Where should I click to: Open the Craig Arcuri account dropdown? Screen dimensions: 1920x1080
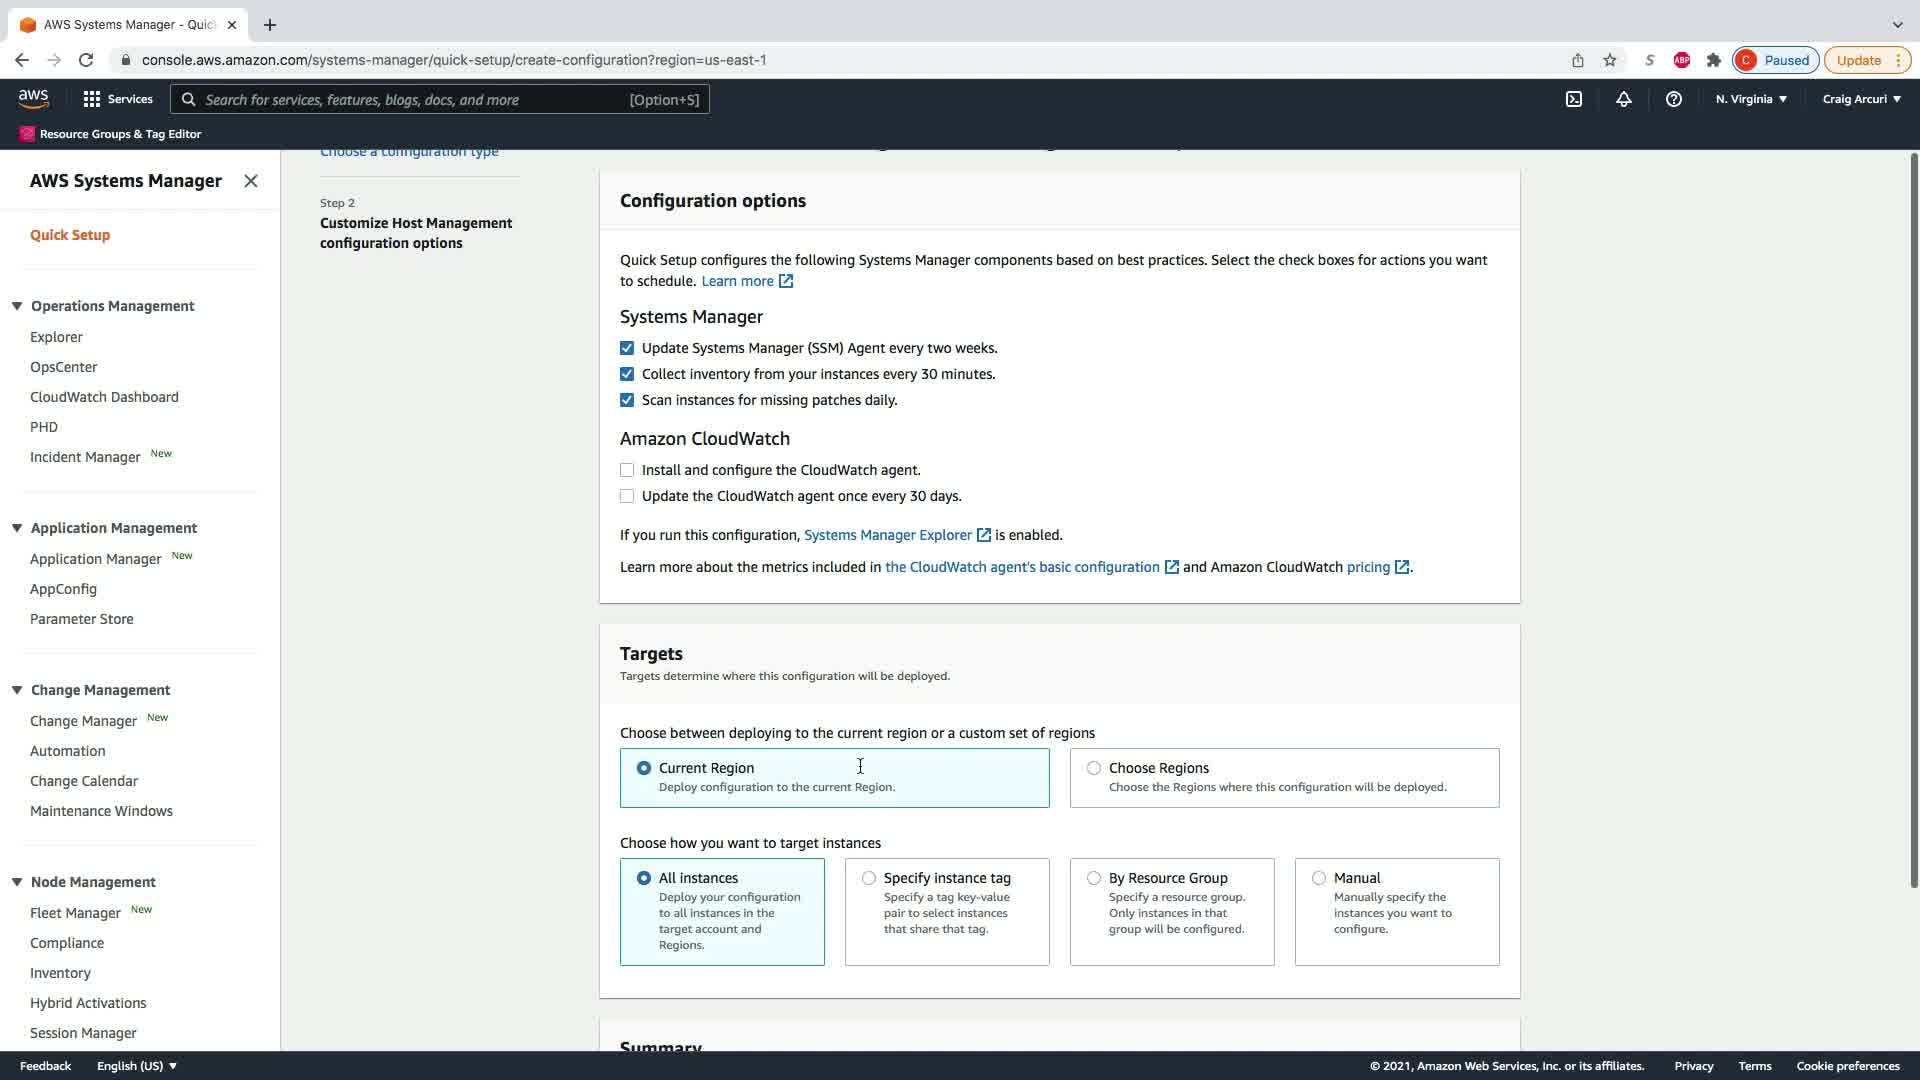[1861, 99]
